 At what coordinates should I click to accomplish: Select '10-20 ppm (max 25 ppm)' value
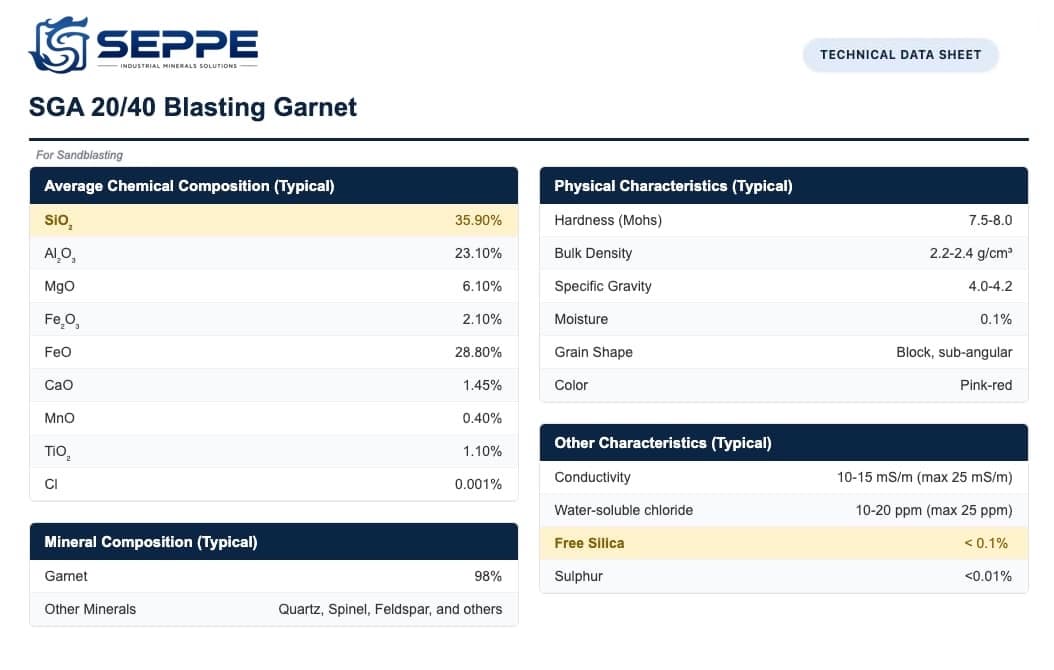pyautogui.click(x=934, y=510)
